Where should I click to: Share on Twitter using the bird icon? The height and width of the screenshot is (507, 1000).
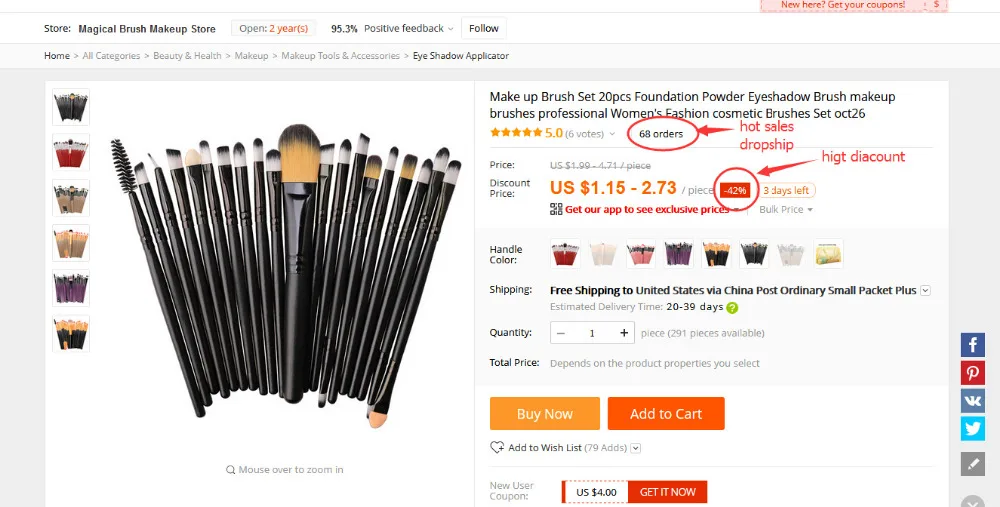coord(973,429)
